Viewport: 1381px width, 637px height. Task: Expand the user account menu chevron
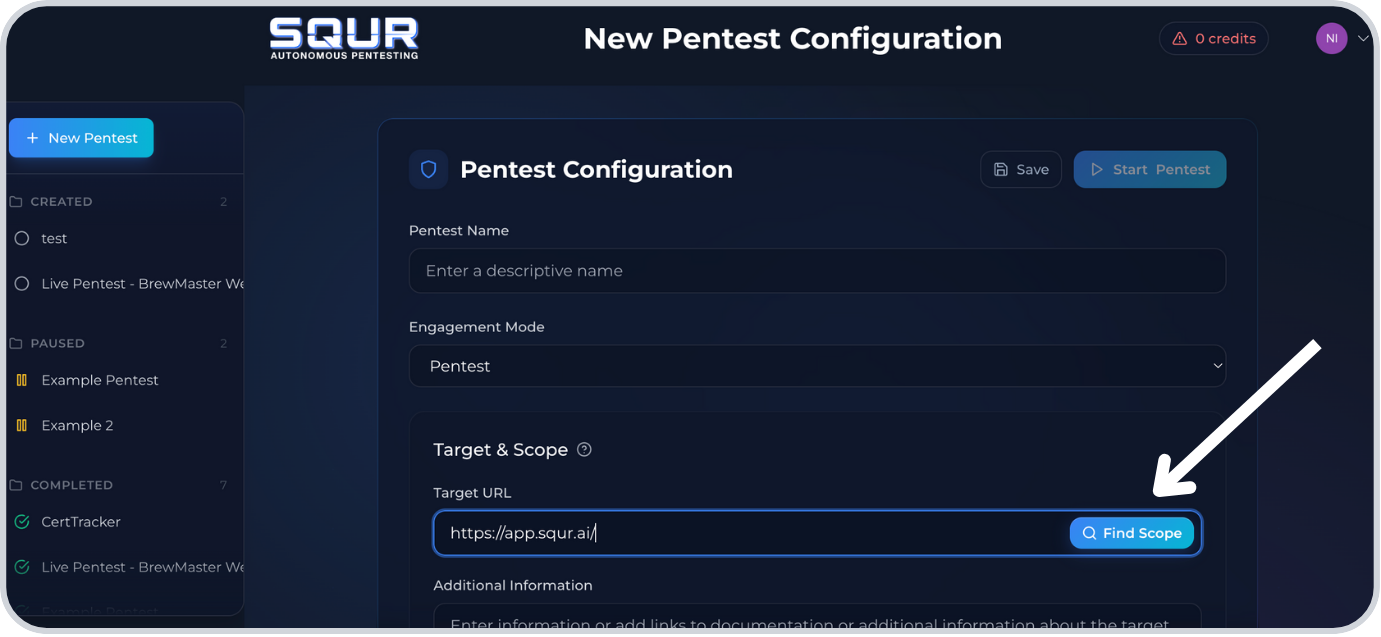[x=1362, y=39]
